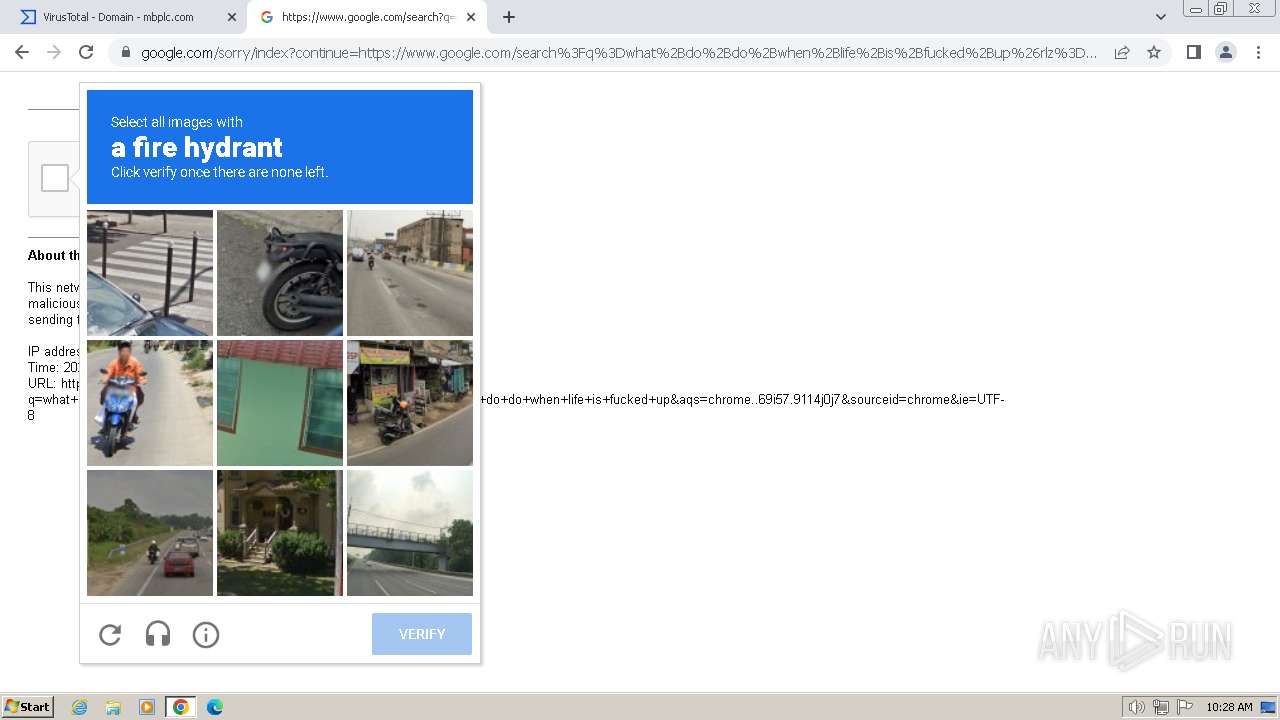Select the rider in orange shirt tile
This screenshot has width=1280, height=720.
[x=150, y=403]
